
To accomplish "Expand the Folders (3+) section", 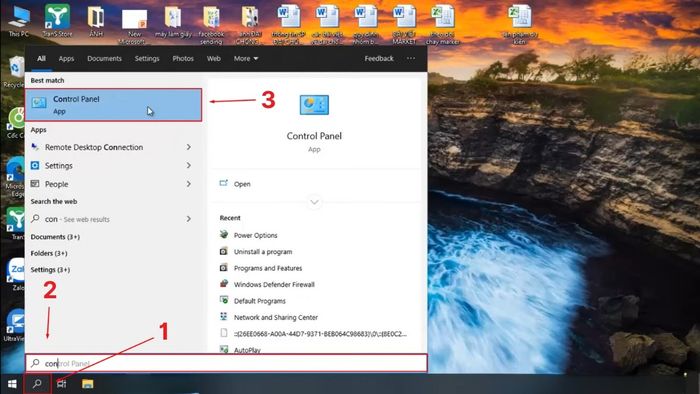I will coord(49,253).
